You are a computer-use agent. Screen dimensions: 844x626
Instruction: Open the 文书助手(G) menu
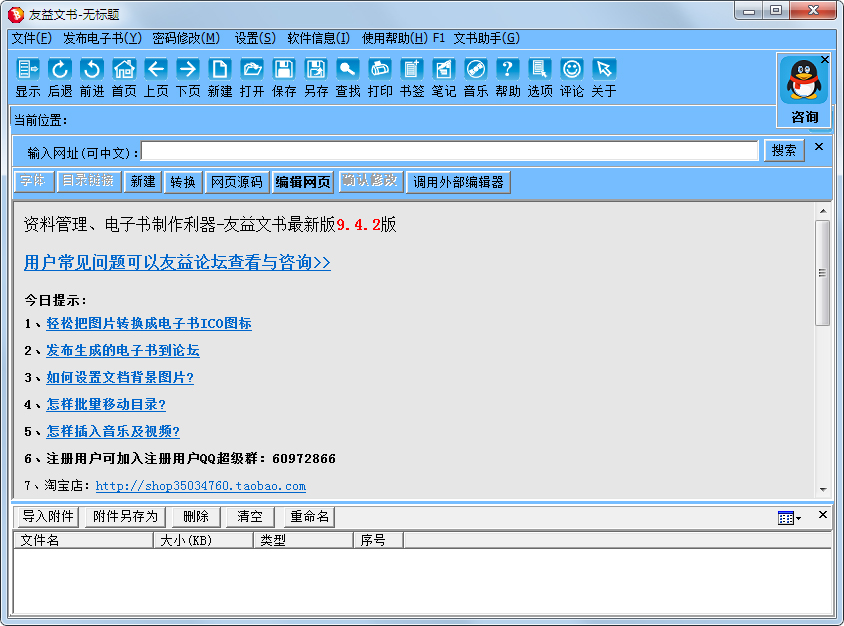pyautogui.click(x=487, y=38)
